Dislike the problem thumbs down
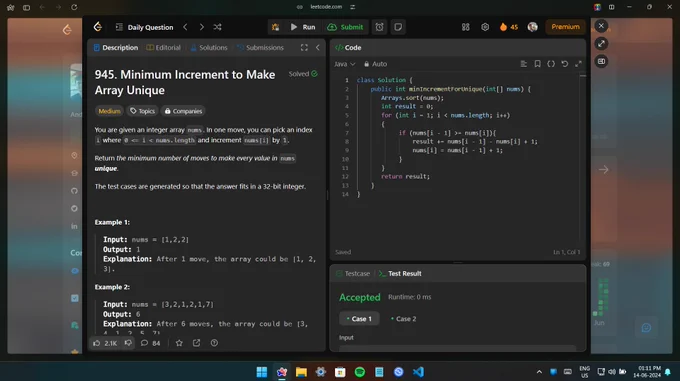This screenshot has height=381, width=680. pos(128,343)
